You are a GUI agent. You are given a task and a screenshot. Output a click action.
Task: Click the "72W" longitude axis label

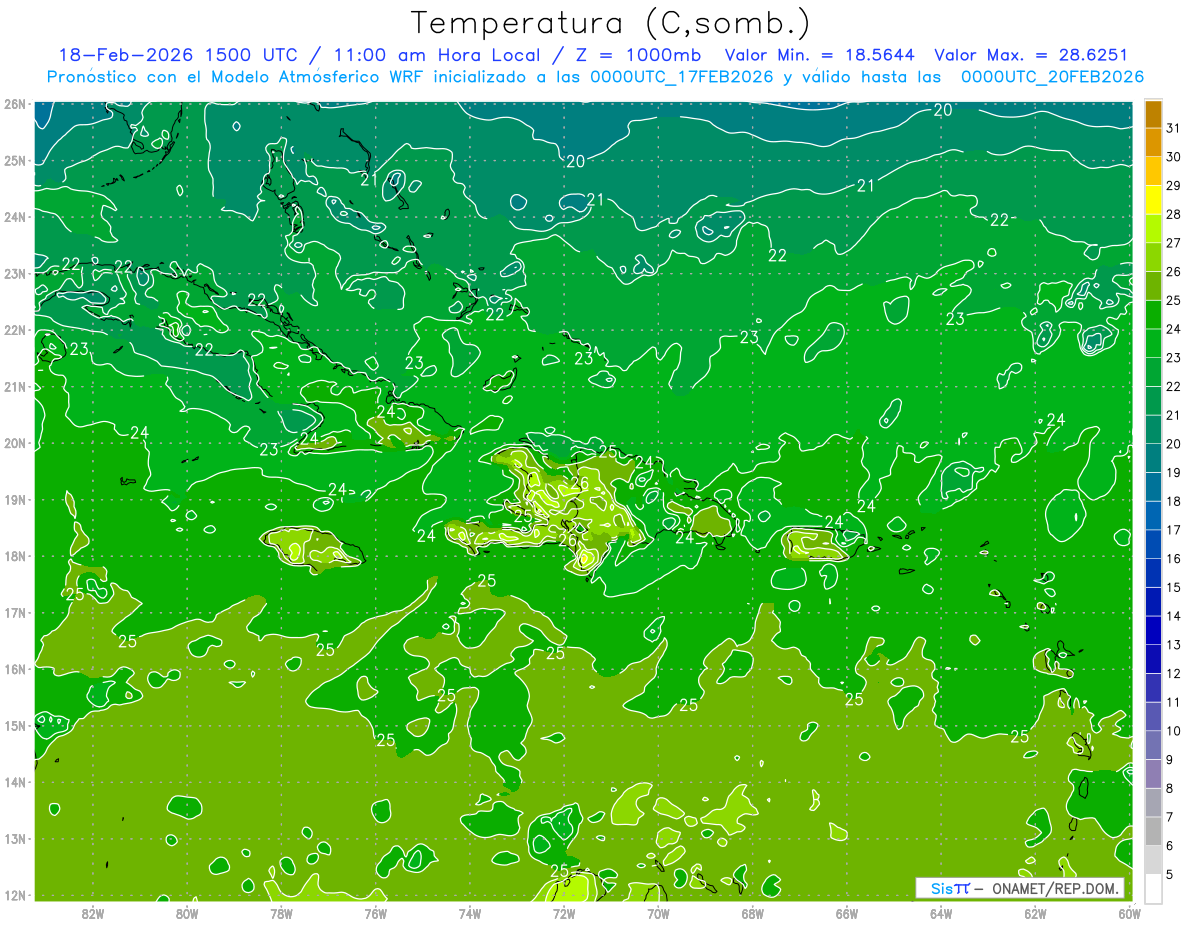[x=564, y=913]
